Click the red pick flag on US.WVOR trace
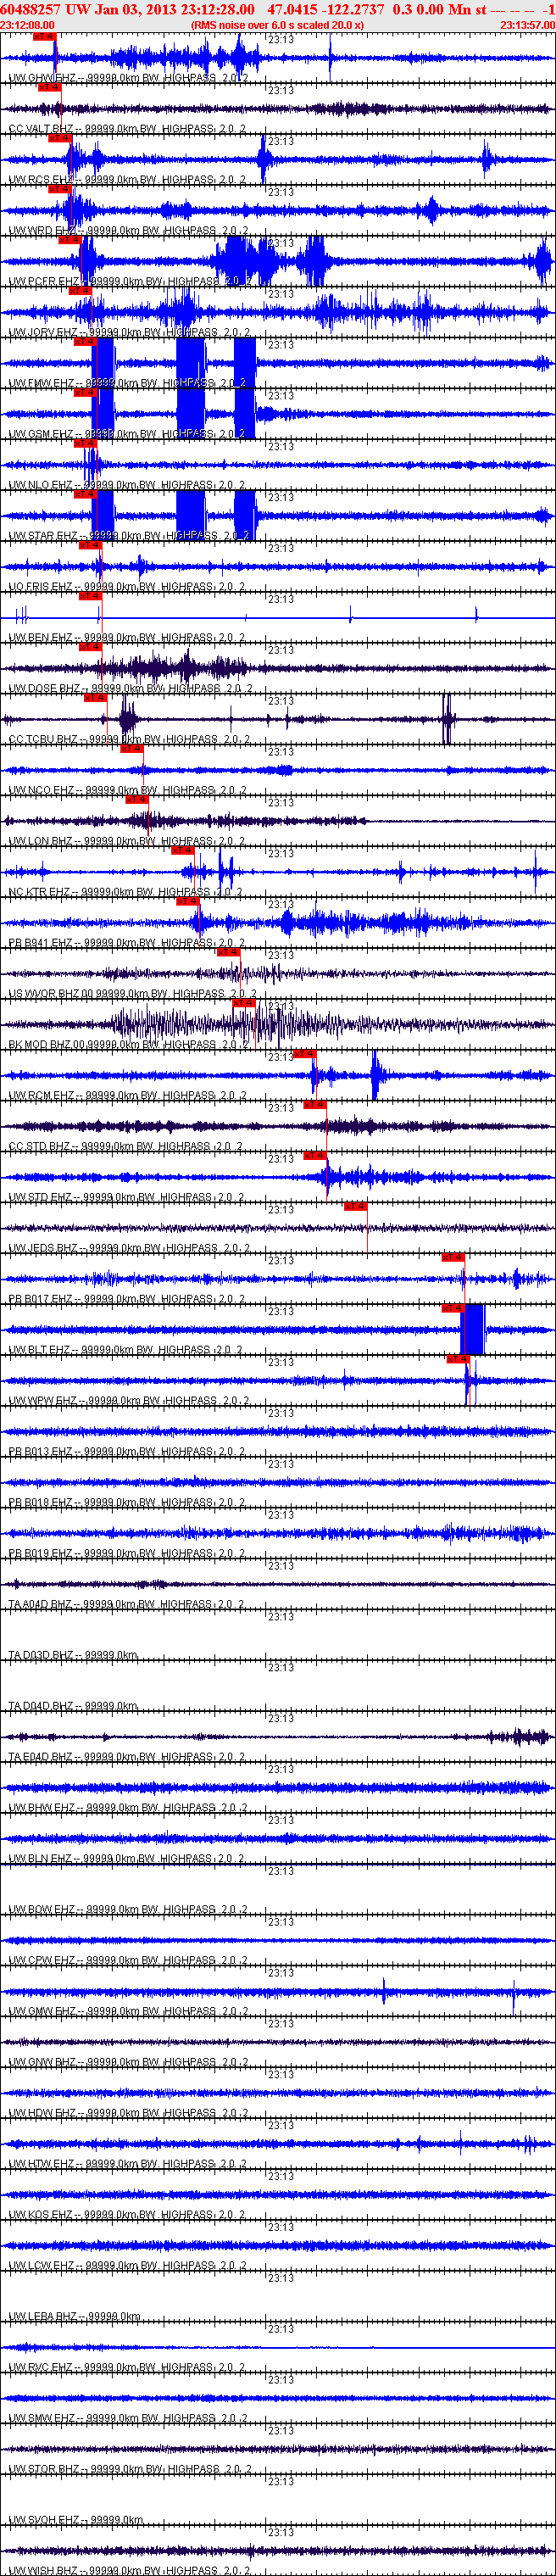Viewport: 556px width, 2576px height. (x=228, y=953)
